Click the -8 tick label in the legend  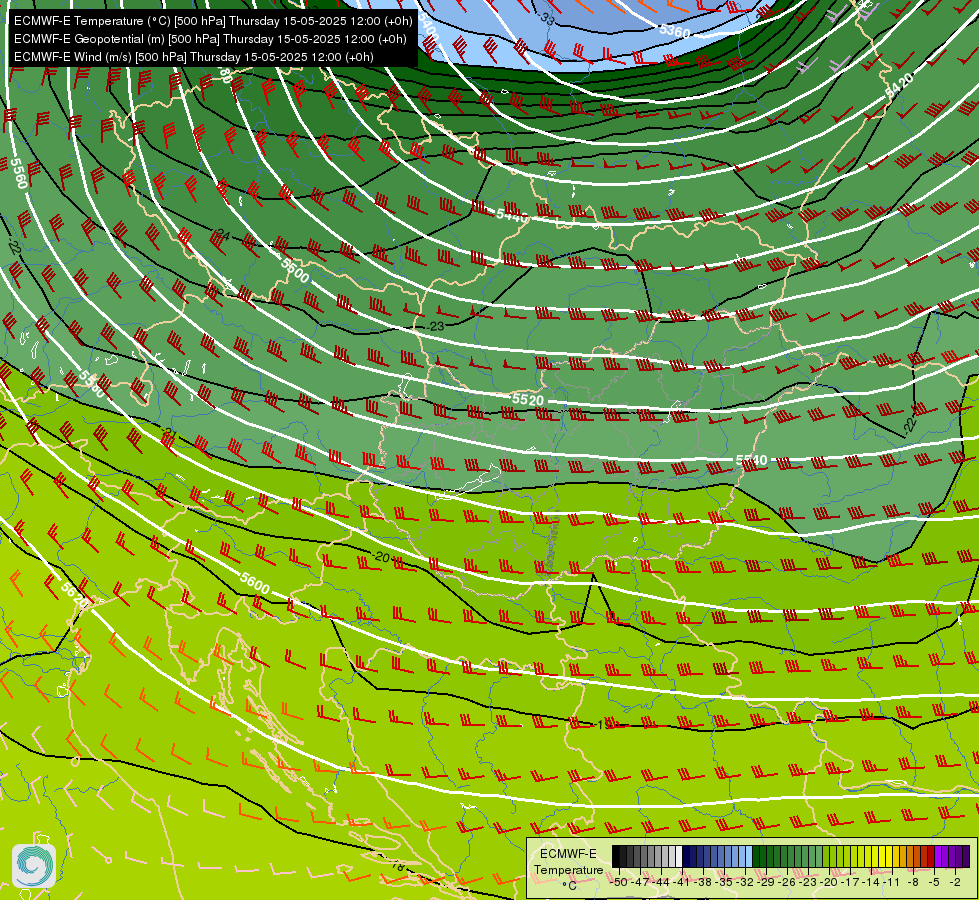[x=913, y=882]
